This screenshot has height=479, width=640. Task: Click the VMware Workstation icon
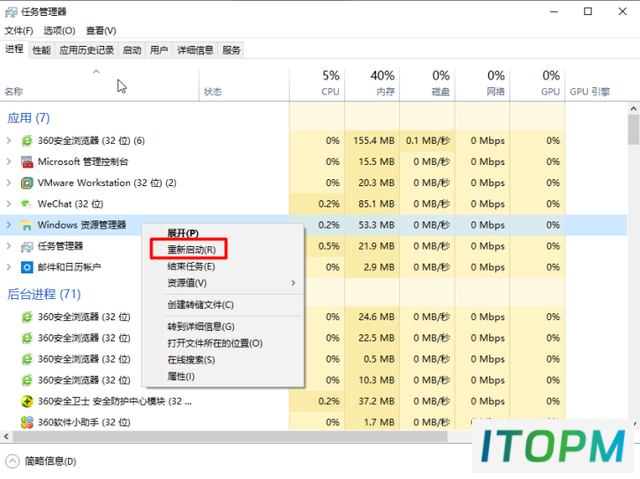27,183
